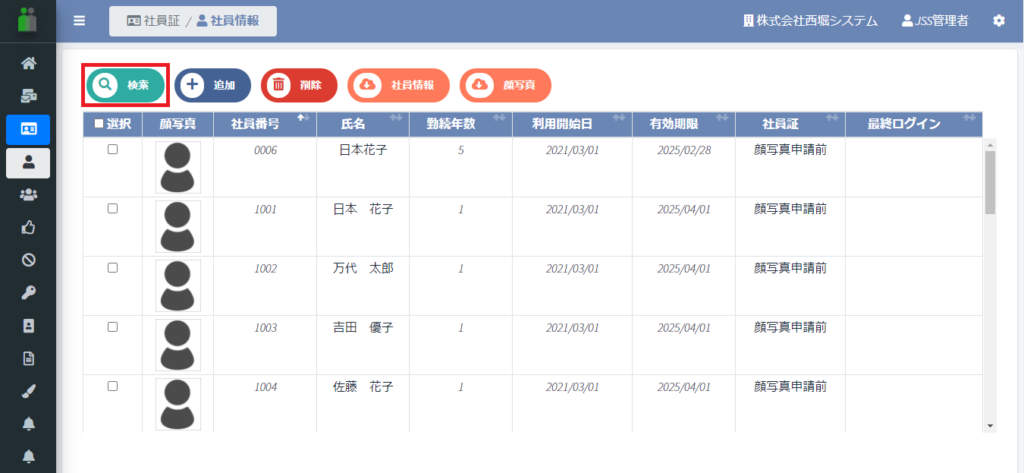The width and height of the screenshot is (1024, 473).
Task: Click the table's vertical scrollbar thumb
Action: [x=990, y=182]
